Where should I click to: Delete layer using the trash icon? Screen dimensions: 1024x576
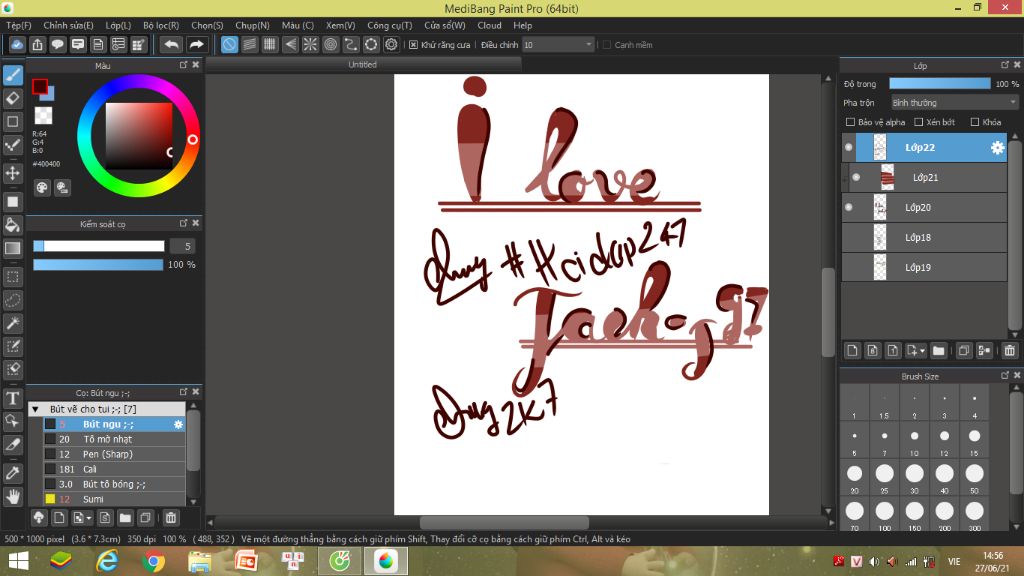point(1010,351)
